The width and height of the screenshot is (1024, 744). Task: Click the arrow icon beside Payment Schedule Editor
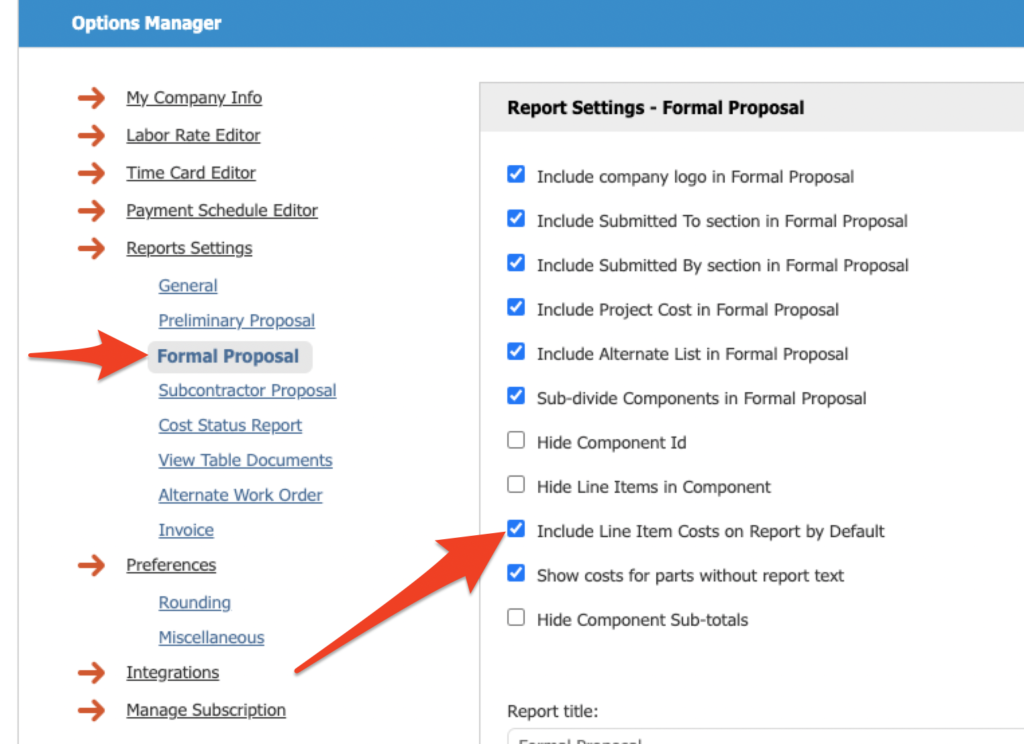point(91,210)
